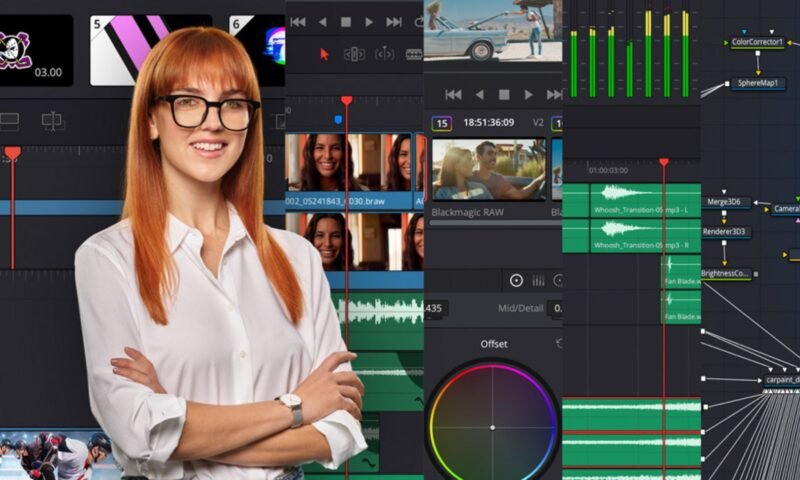Select the Whoosh_Transition-05.mp3 - L audio clip

pos(645,200)
